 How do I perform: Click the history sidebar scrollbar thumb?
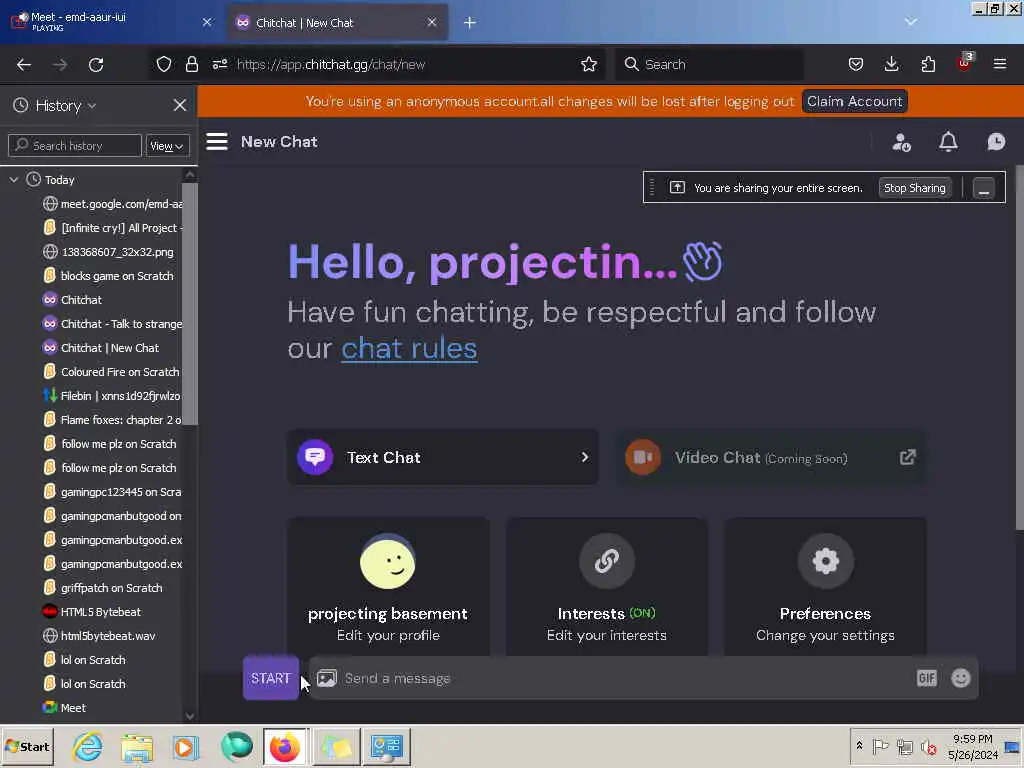(189, 304)
